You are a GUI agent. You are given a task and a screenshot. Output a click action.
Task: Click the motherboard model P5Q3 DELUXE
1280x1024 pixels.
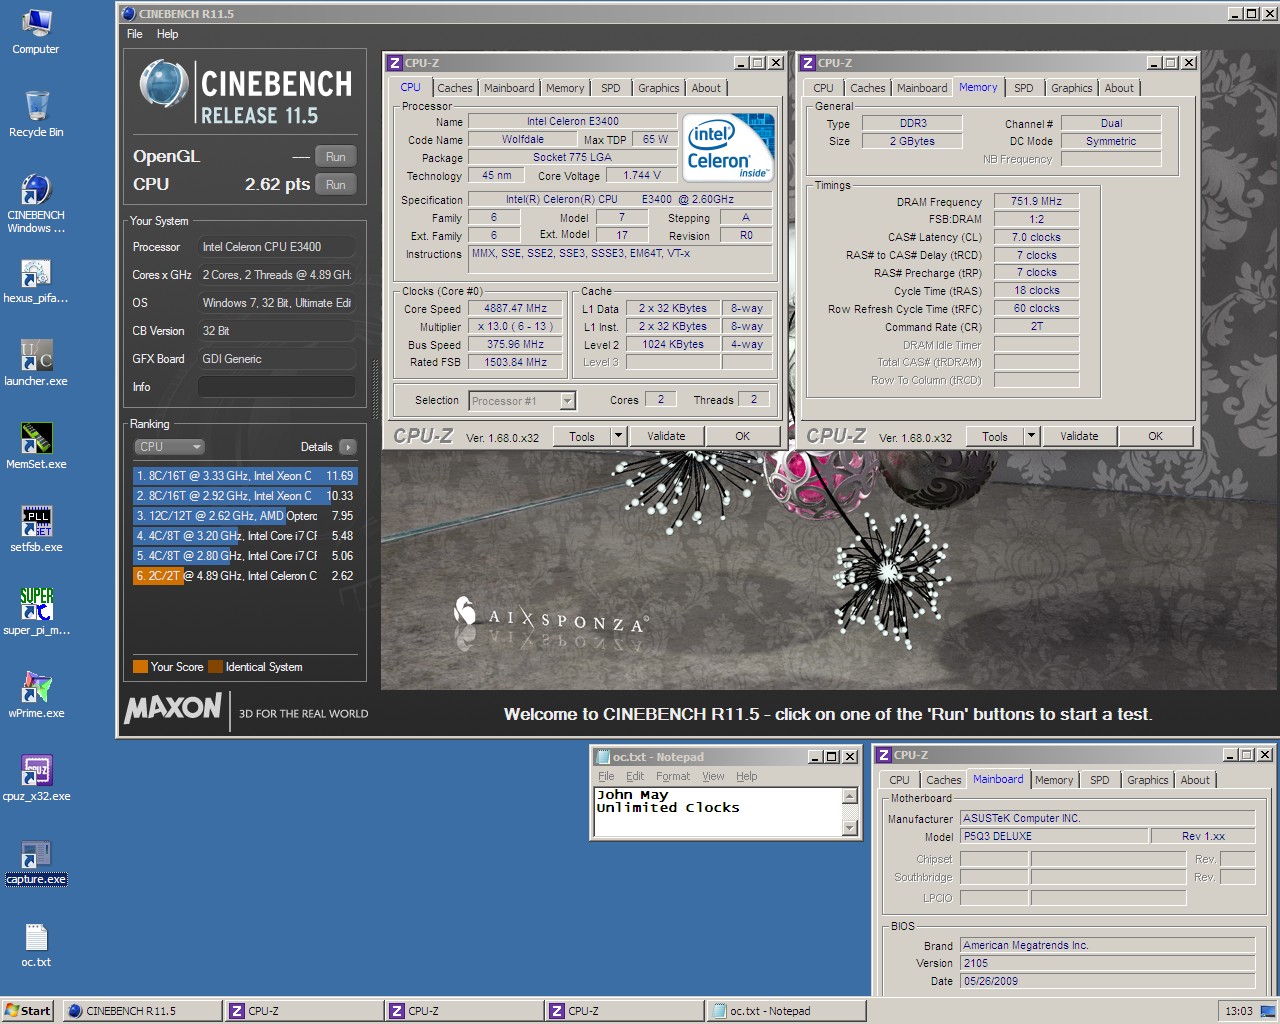coord(1053,837)
